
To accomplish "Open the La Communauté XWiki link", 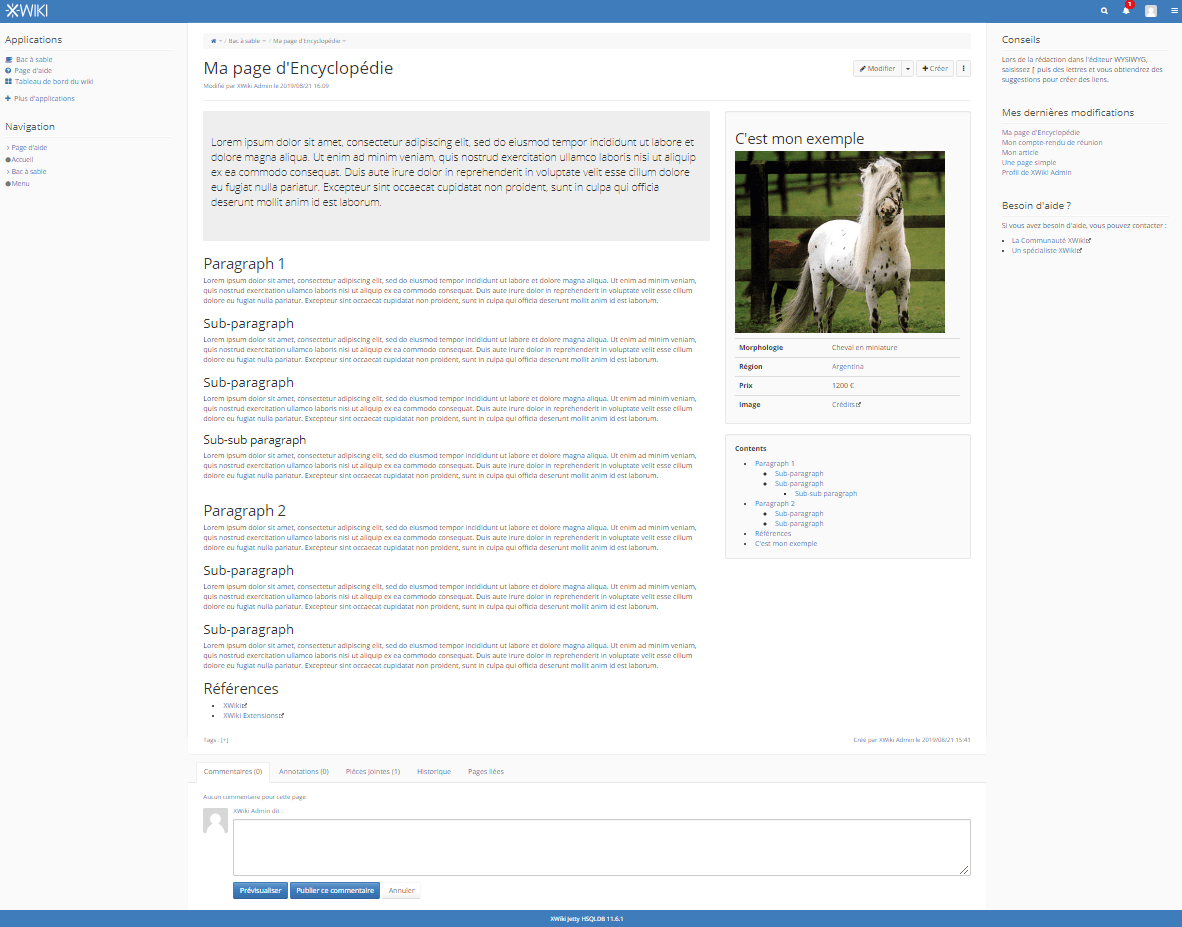I will pyautogui.click(x=1051, y=241).
